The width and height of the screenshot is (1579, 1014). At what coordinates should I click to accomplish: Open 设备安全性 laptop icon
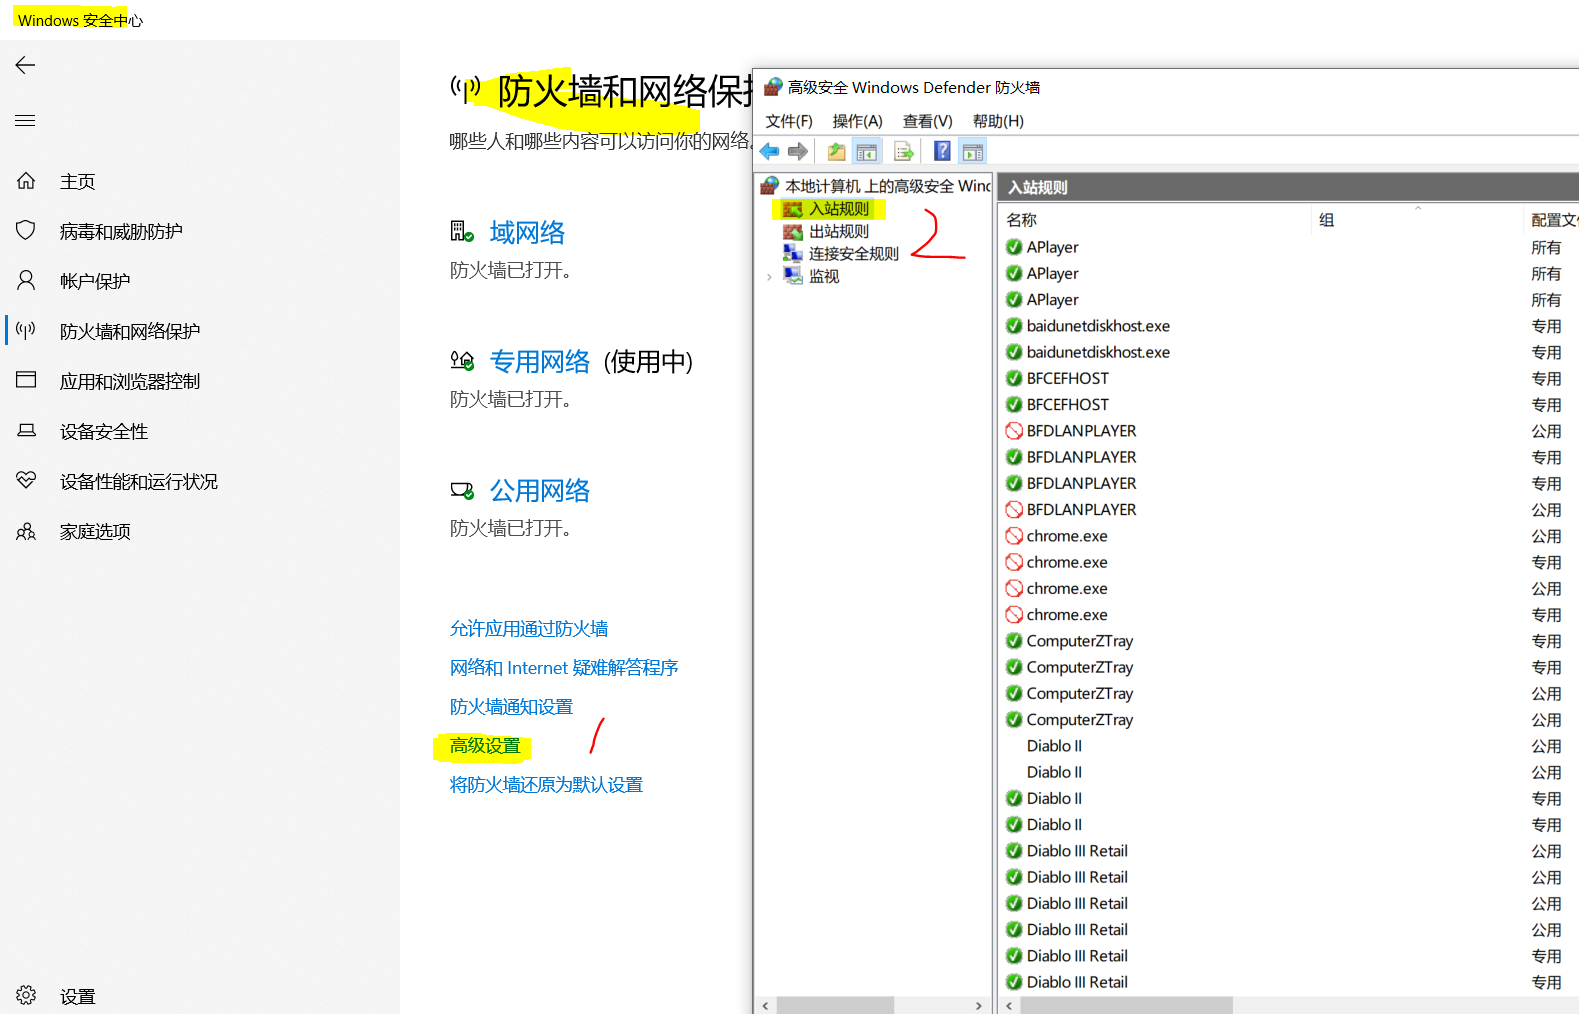(26, 430)
